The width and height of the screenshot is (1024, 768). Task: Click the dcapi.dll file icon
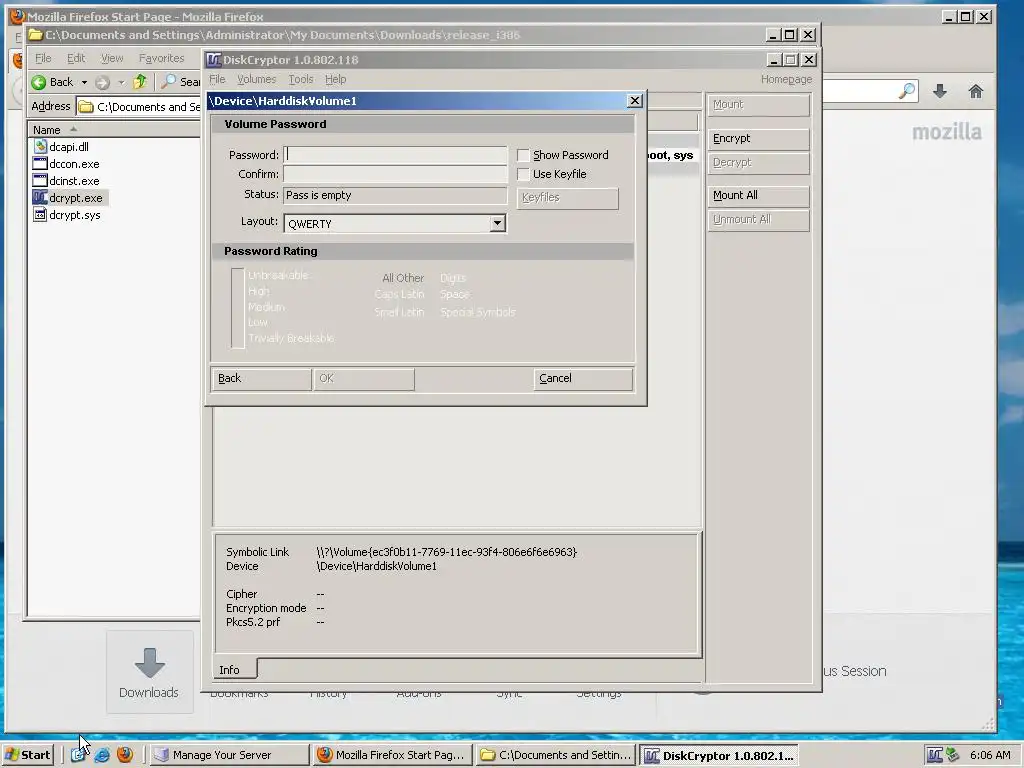[x=40, y=146]
